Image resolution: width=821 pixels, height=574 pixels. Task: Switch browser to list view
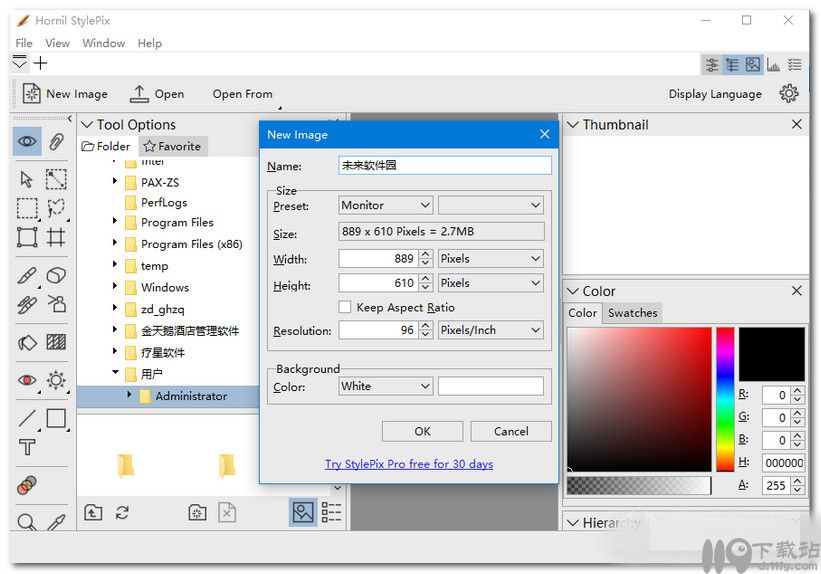point(331,512)
